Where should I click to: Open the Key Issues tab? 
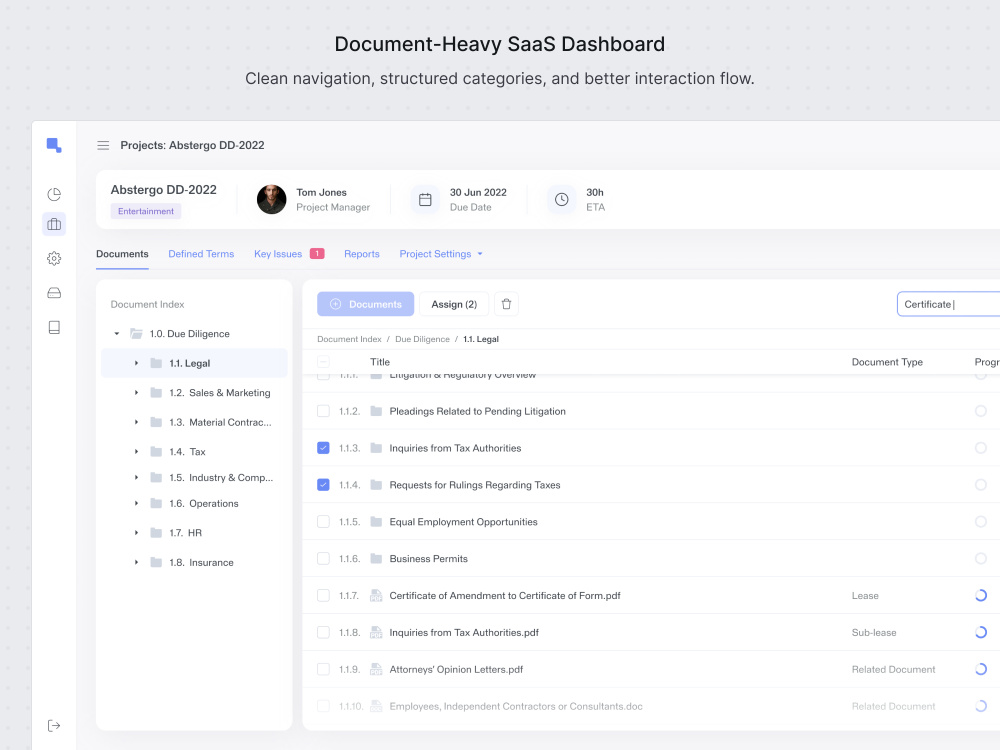point(278,254)
